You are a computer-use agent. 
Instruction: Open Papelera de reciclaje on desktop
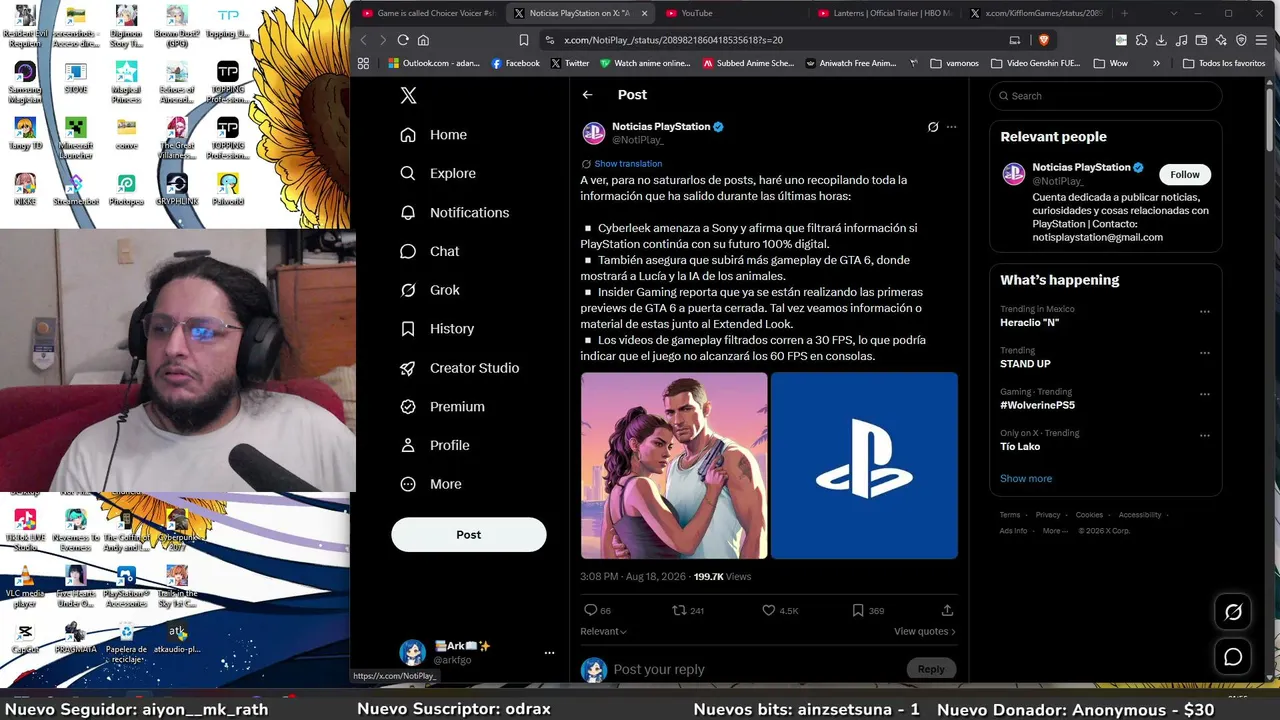click(126, 643)
